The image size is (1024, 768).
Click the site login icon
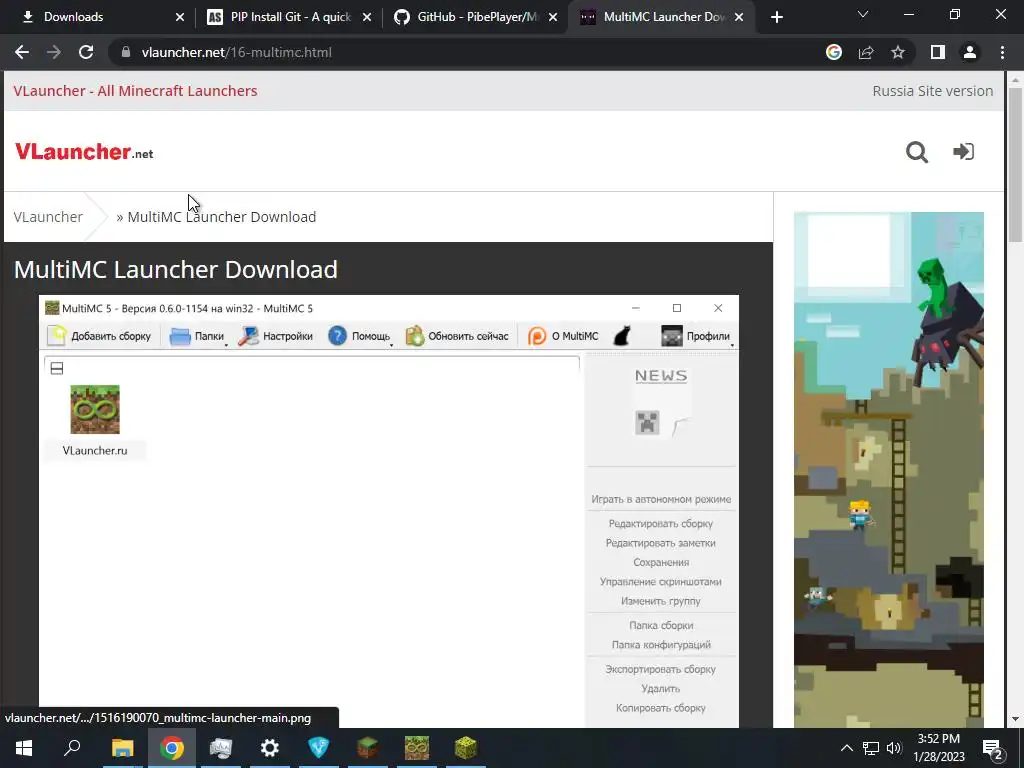963,152
